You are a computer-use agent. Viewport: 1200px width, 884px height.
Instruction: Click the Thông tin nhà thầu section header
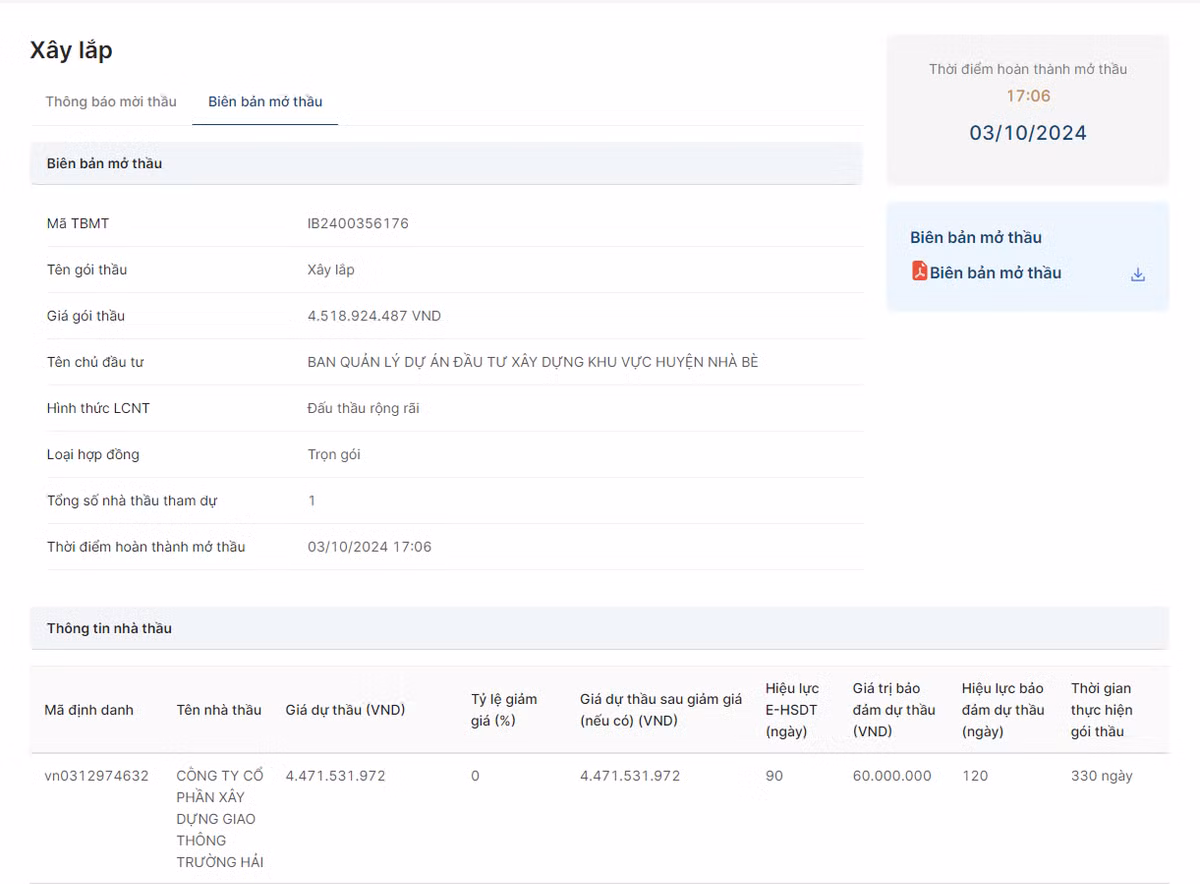coord(109,628)
